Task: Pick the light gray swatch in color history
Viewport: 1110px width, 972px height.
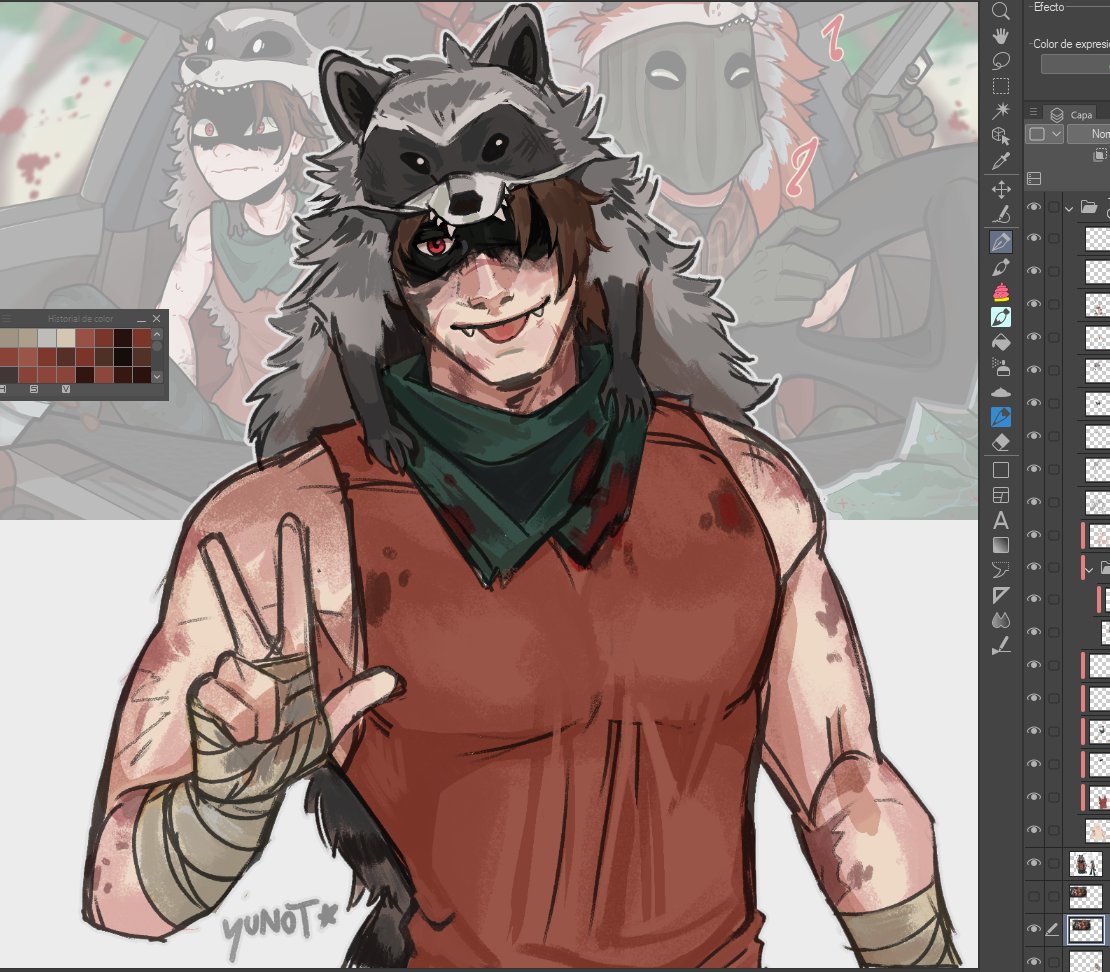Action: 47,338
